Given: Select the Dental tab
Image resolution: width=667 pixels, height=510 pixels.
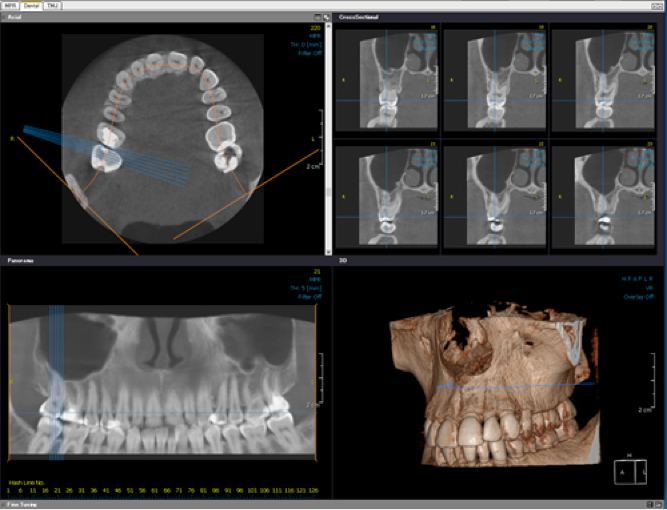Looking at the screenshot, I should tap(31, 5).
